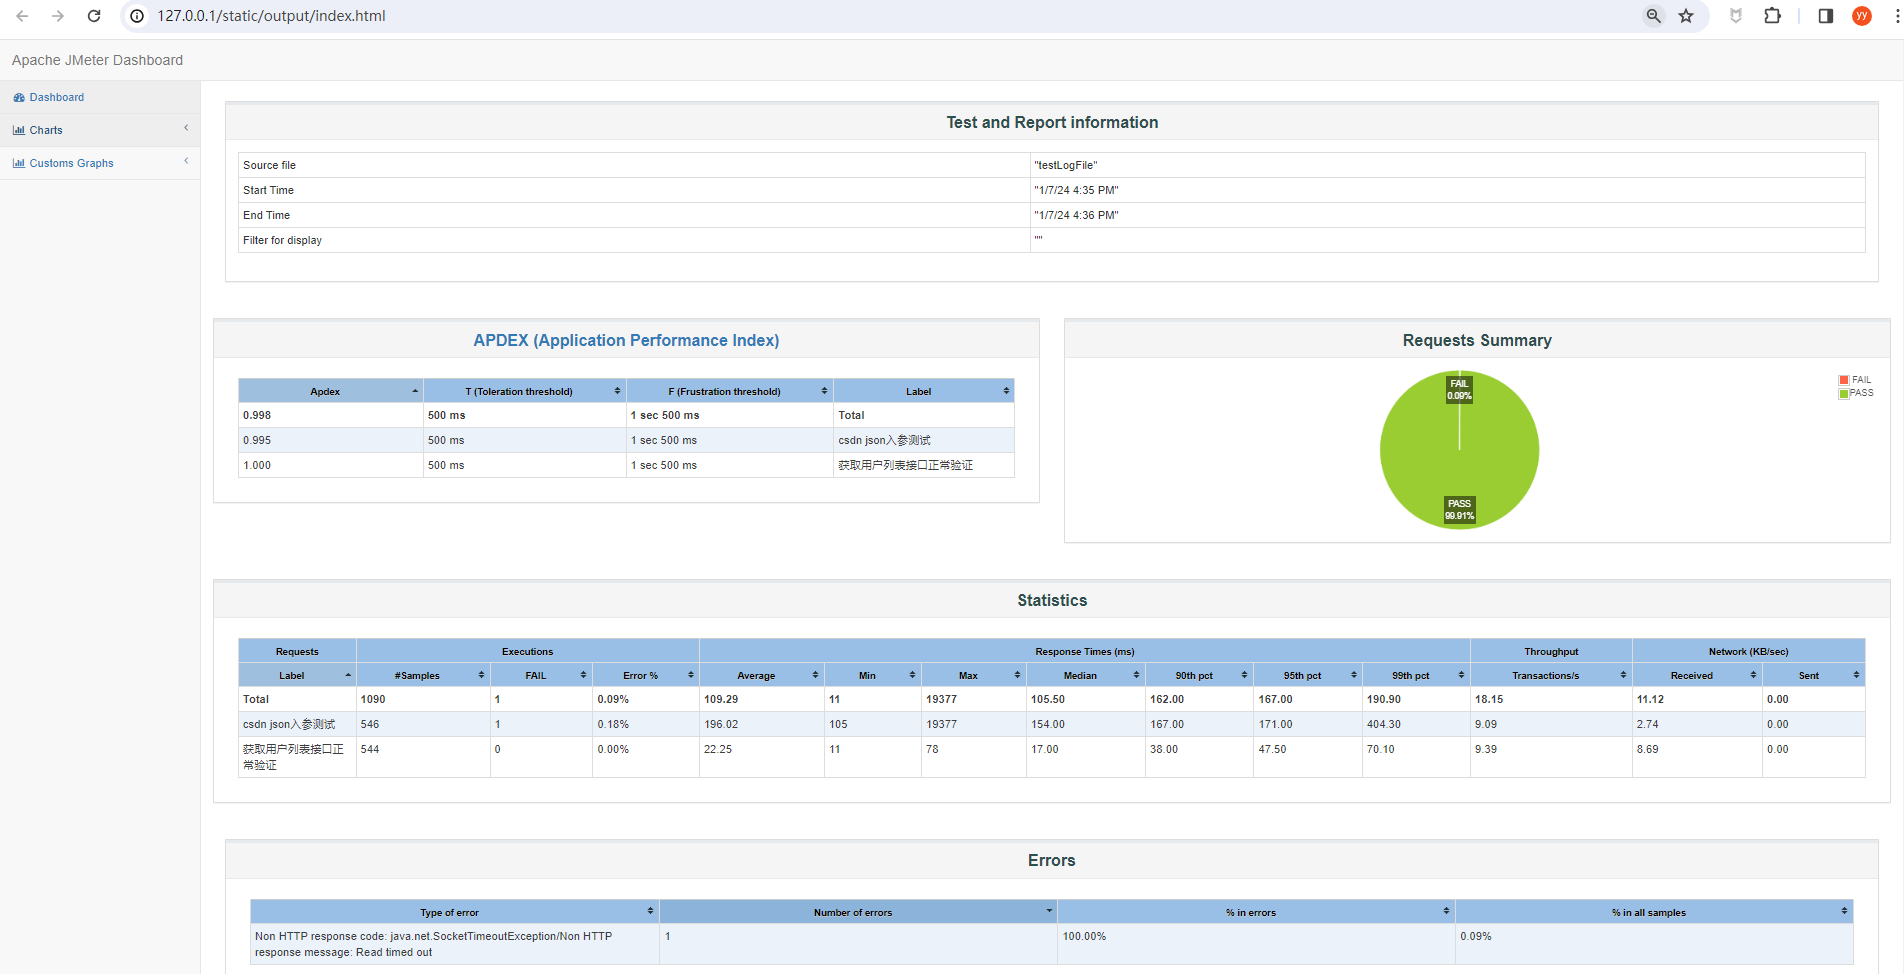Expand the Charts sidebar menu
Screen dimensions: 1904x974
[x=46, y=130]
